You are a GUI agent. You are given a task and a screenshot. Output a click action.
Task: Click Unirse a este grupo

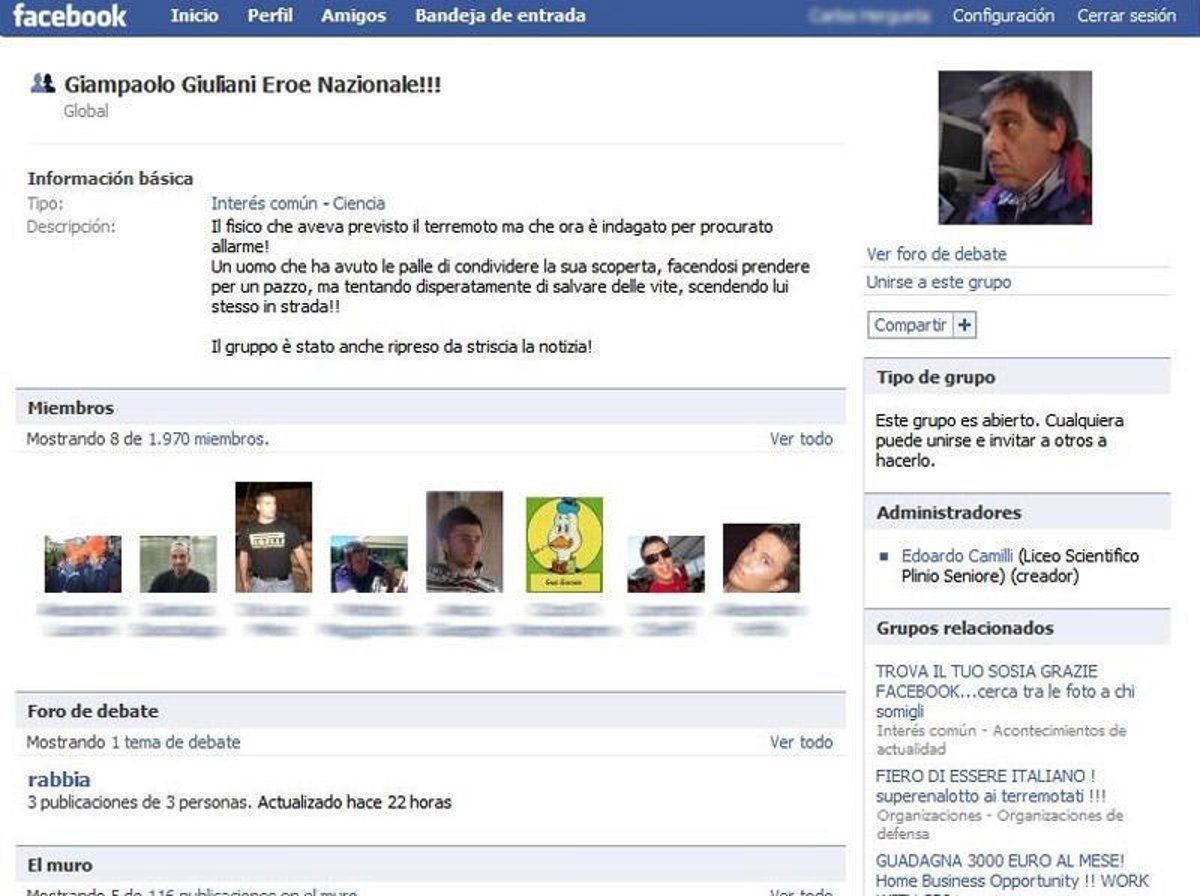(x=938, y=282)
